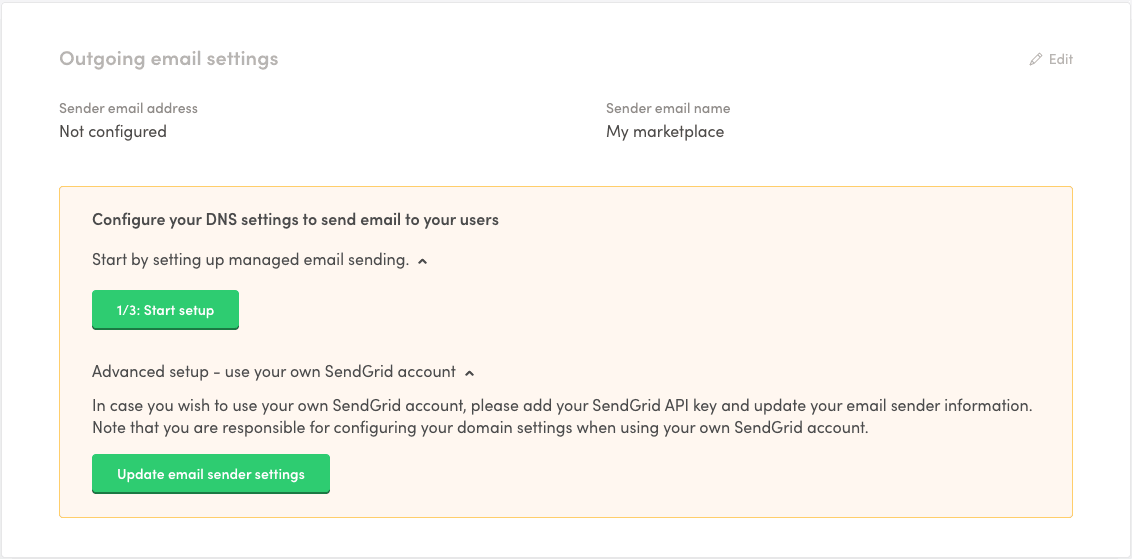Image resolution: width=1132 pixels, height=559 pixels.
Task: Collapse the Advanced setup chevron arrow
Action: 470,373
